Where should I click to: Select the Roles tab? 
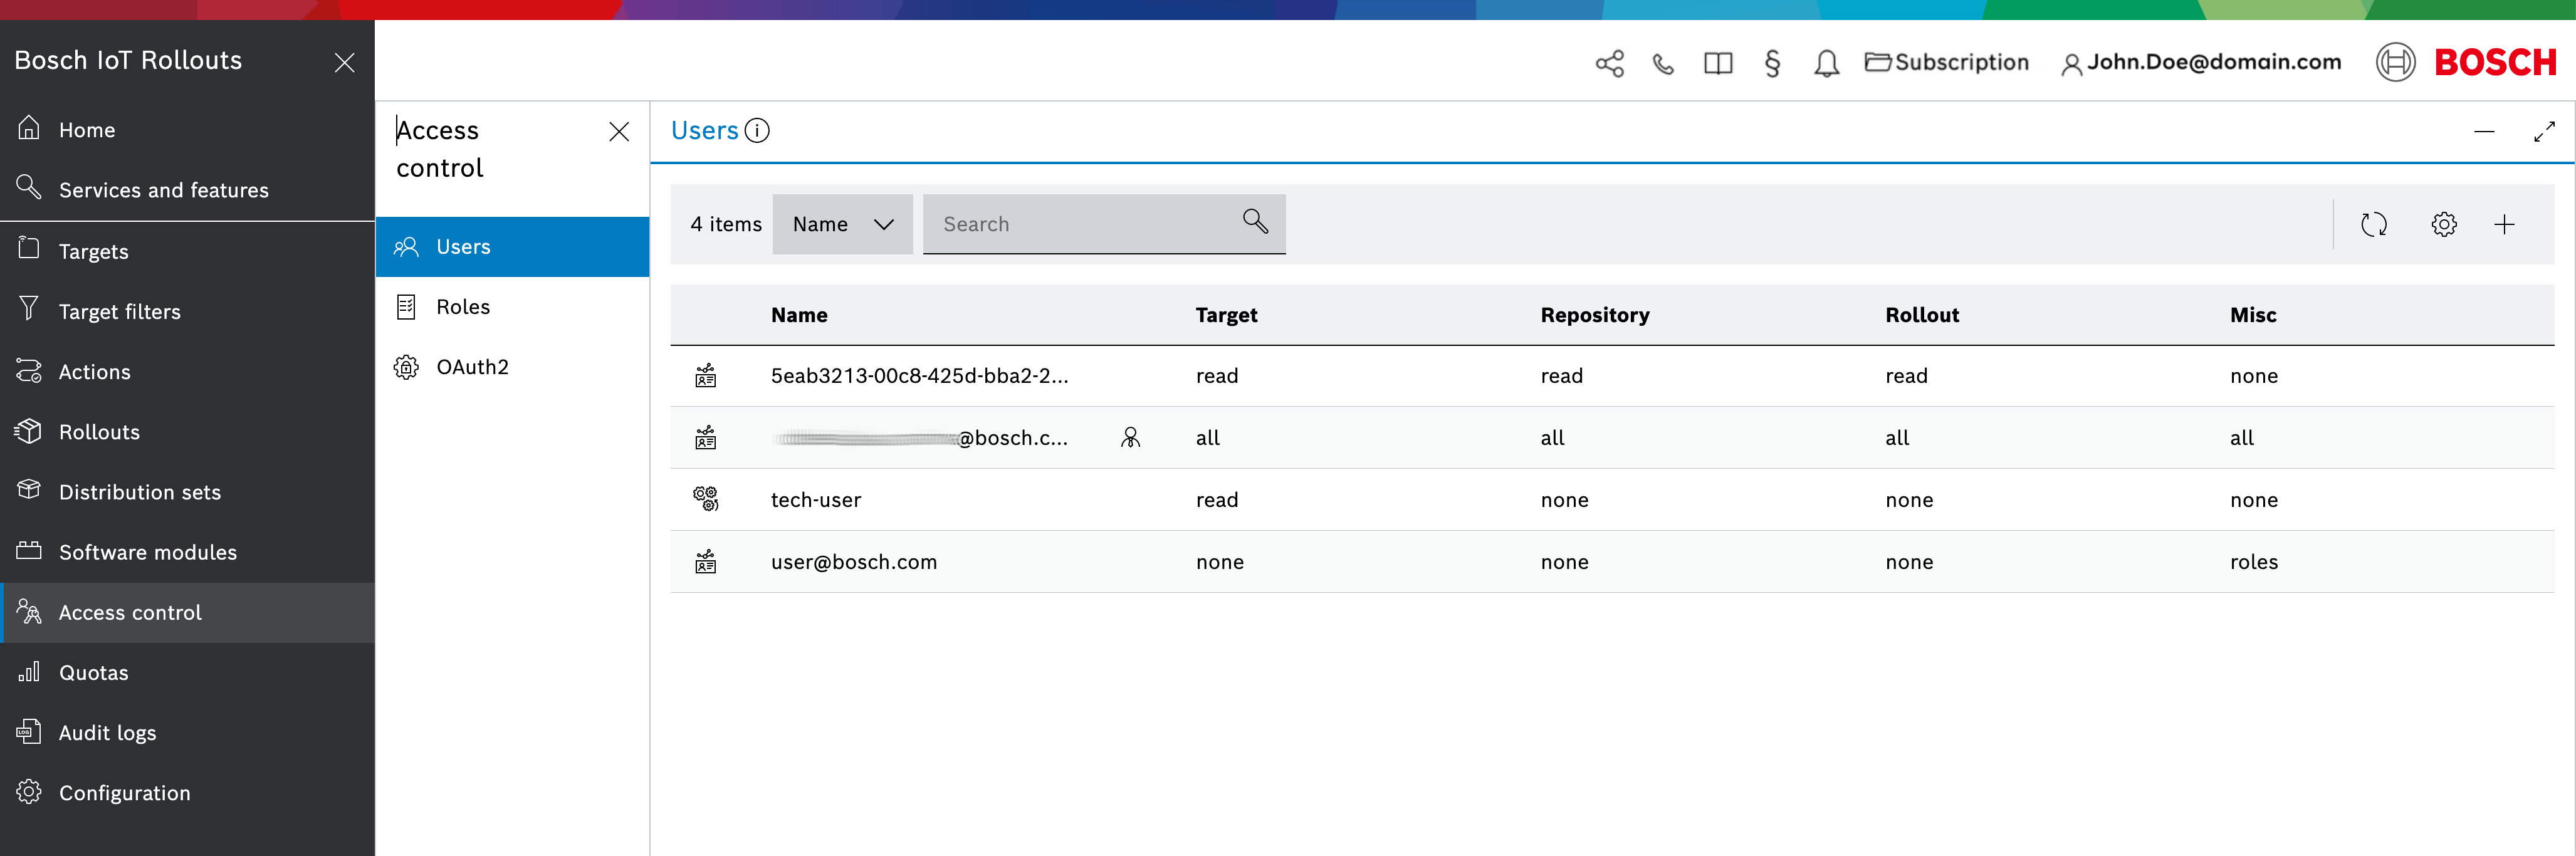tap(513, 307)
